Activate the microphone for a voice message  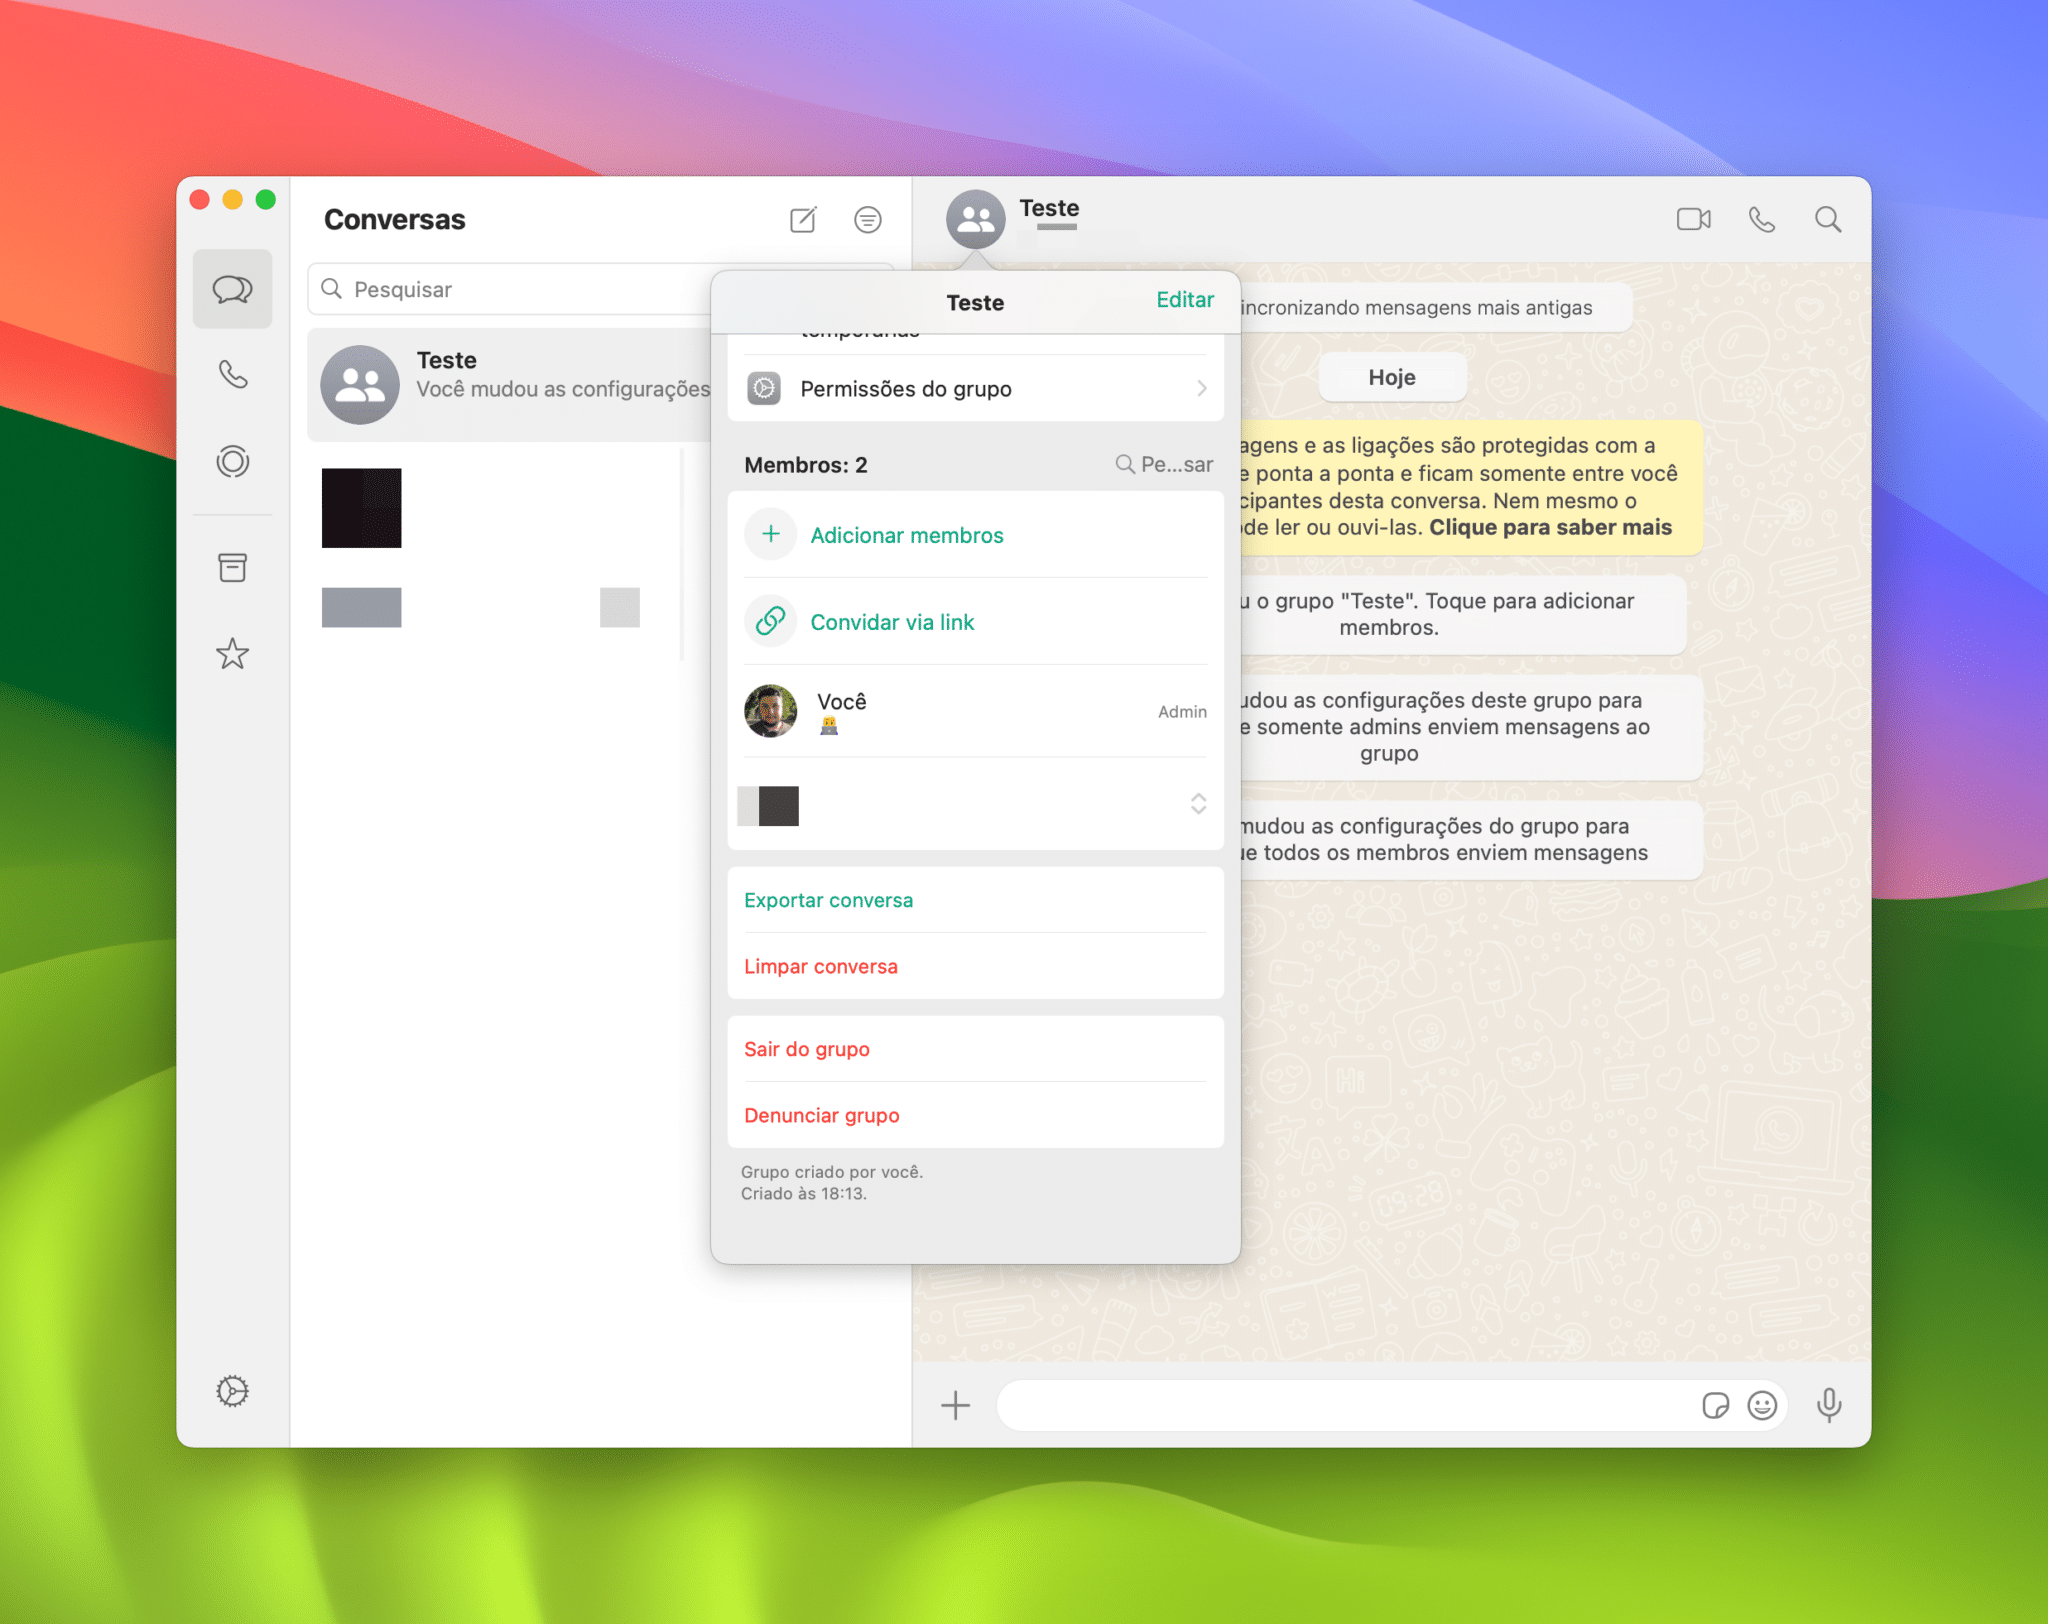[1829, 1406]
